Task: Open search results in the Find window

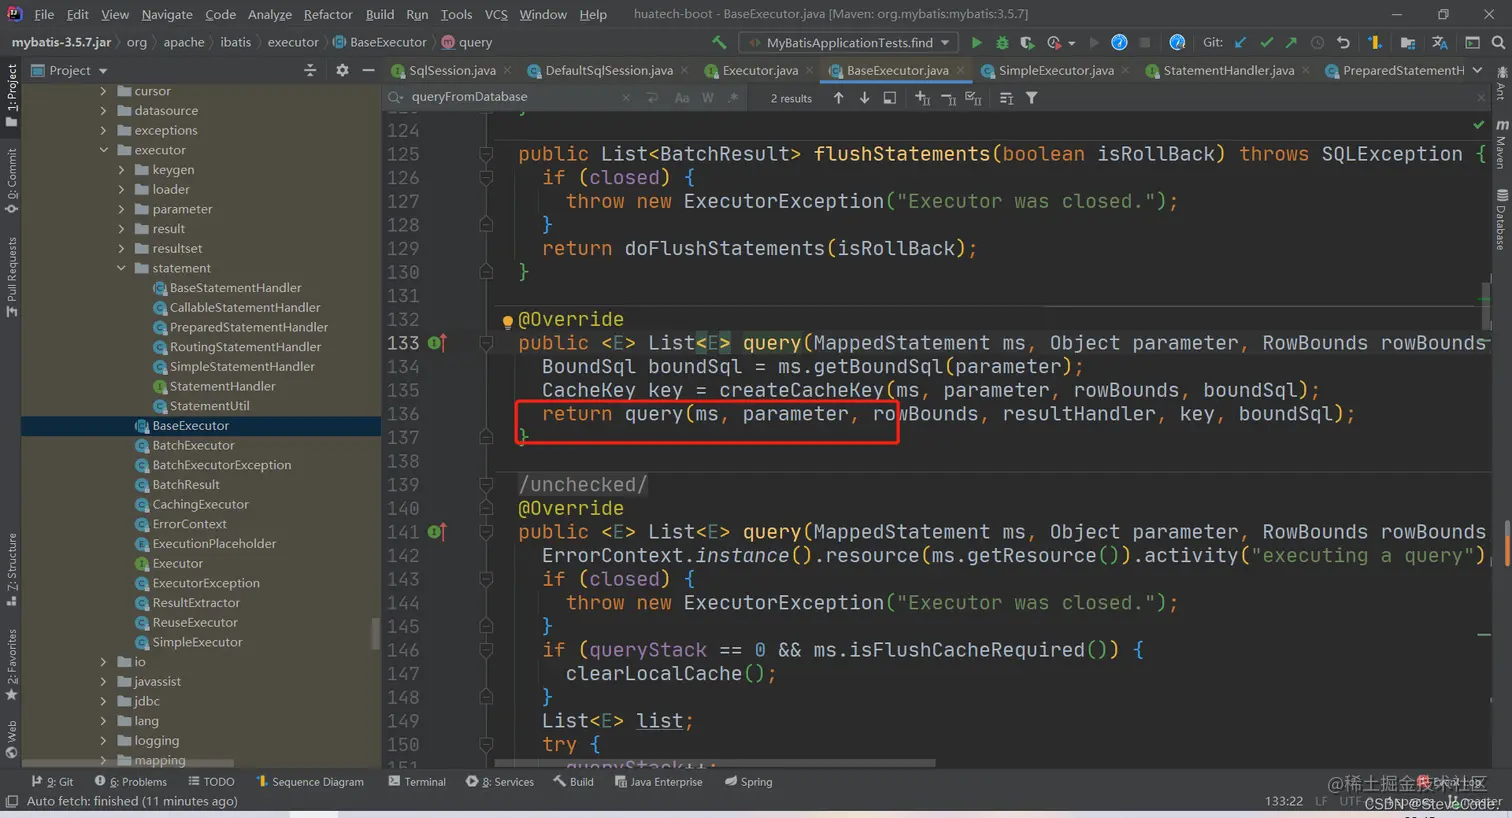Action: pos(890,98)
